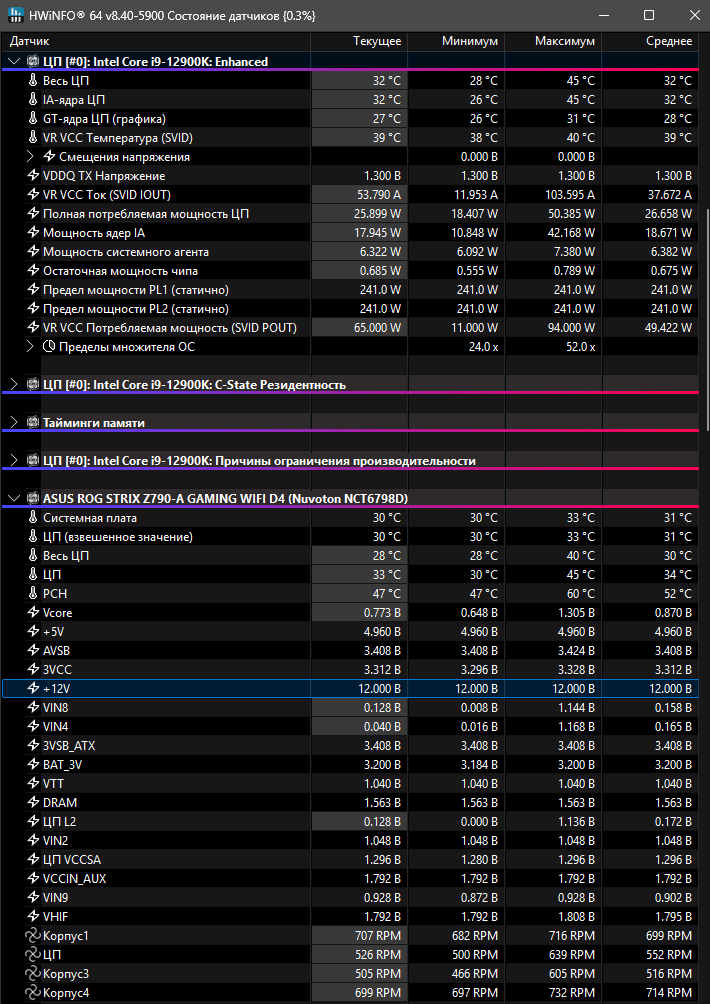The image size is (710, 1004).
Task: Collapse the Intel Core i9-12900K Enhanced sensor group
Action: coord(15,61)
